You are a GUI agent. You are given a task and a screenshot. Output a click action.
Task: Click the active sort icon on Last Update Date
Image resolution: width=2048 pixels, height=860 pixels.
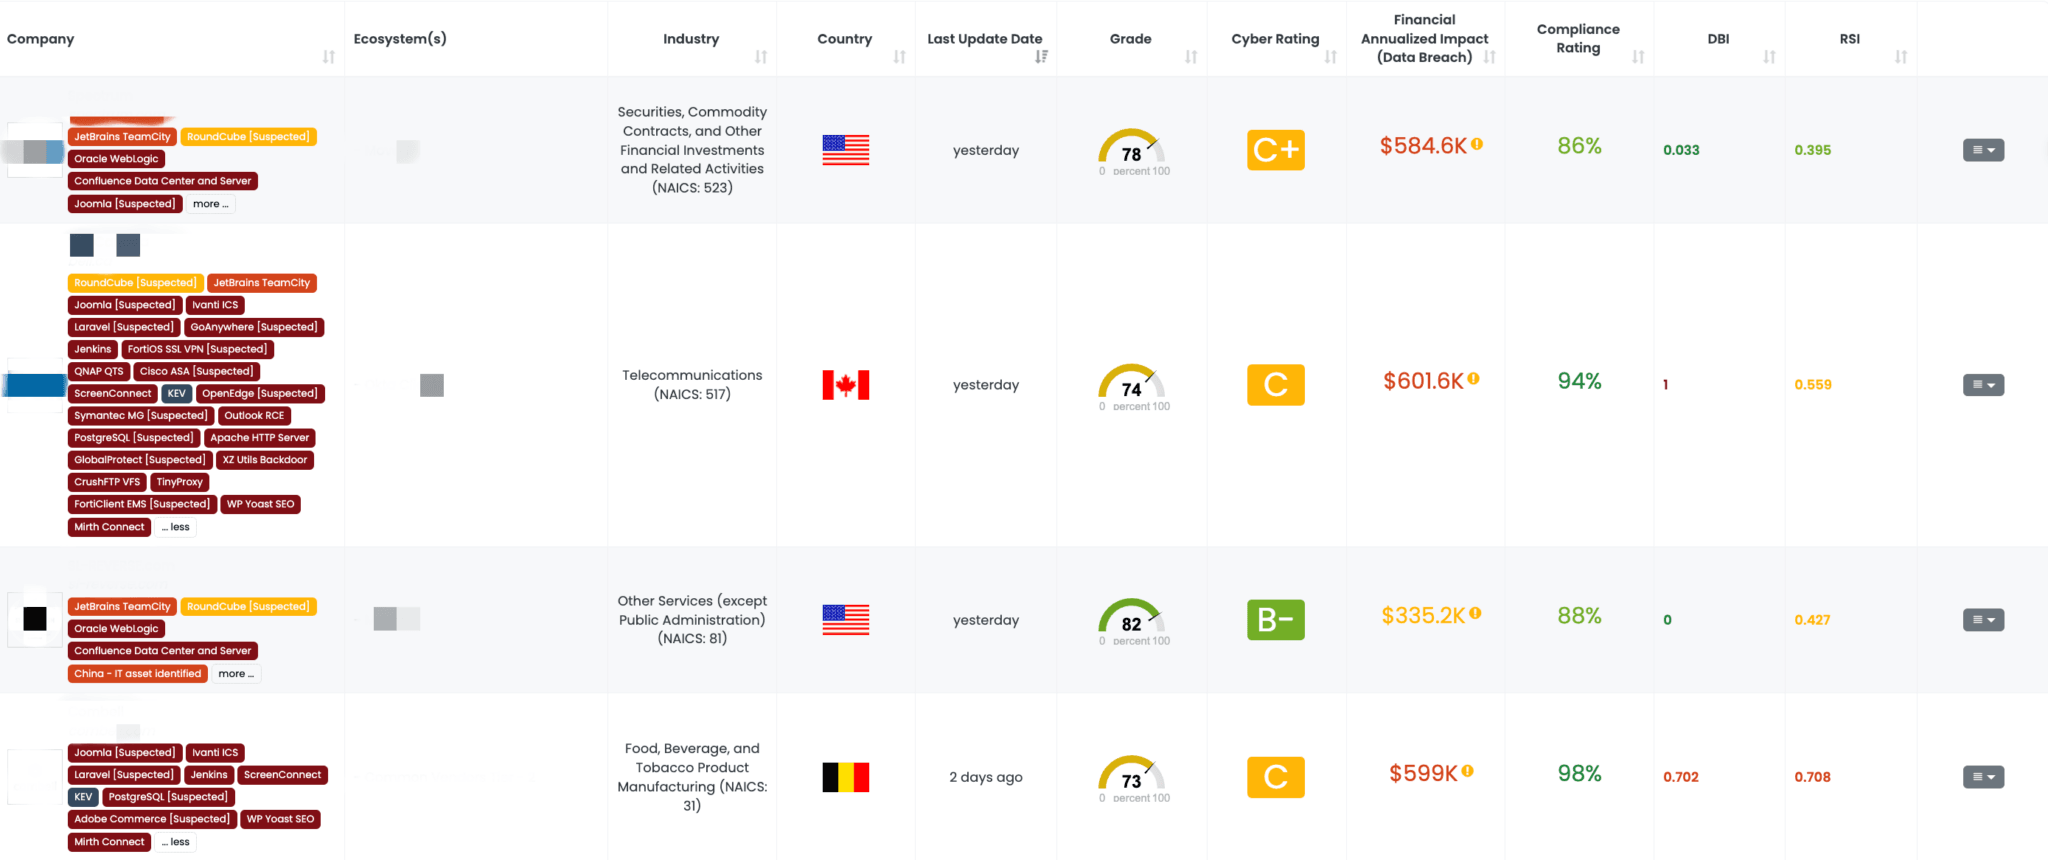point(1042,57)
